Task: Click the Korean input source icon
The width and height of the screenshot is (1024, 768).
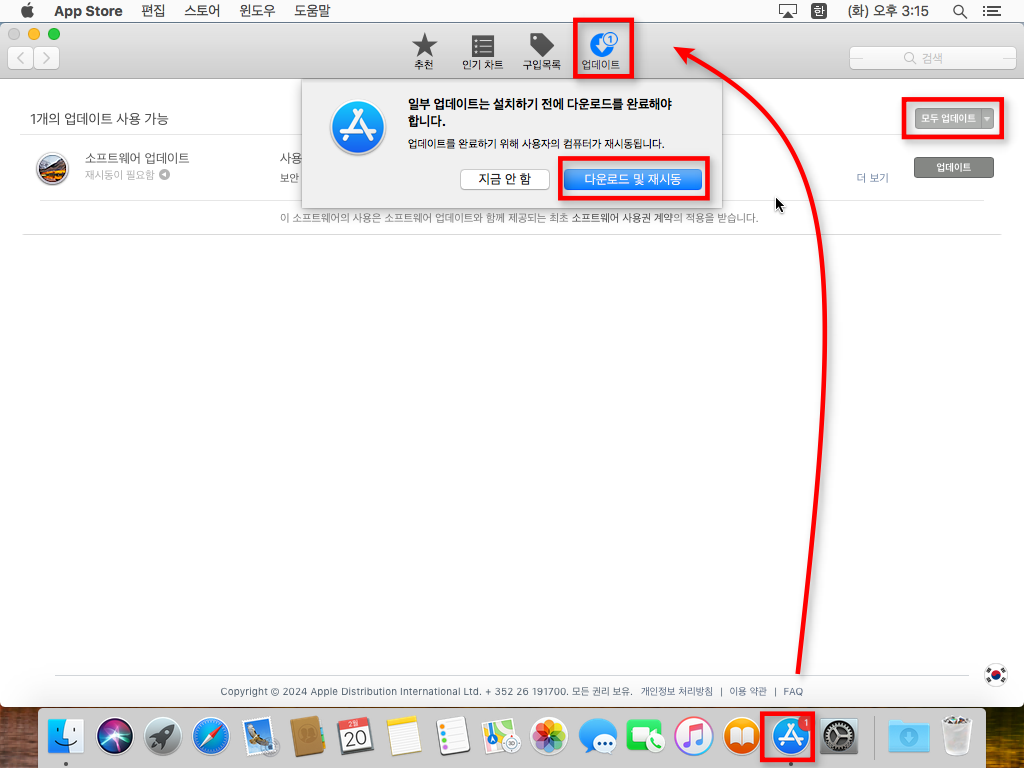Action: click(x=819, y=11)
